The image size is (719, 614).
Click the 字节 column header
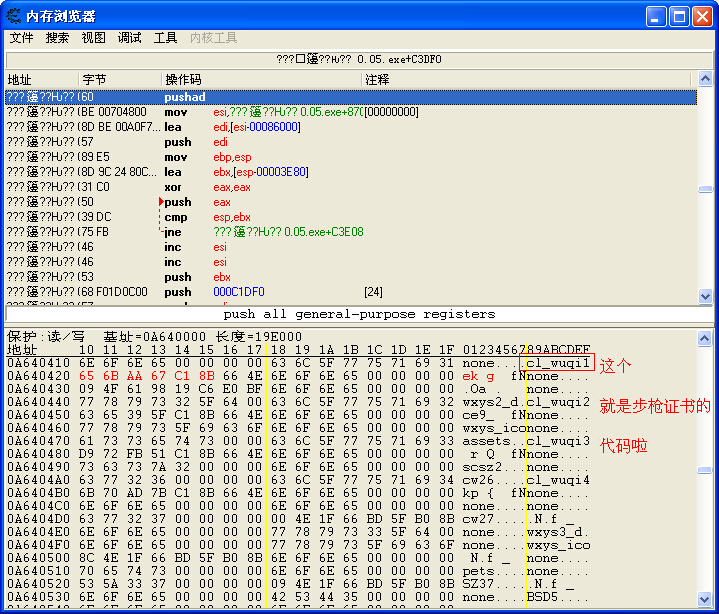click(x=120, y=80)
